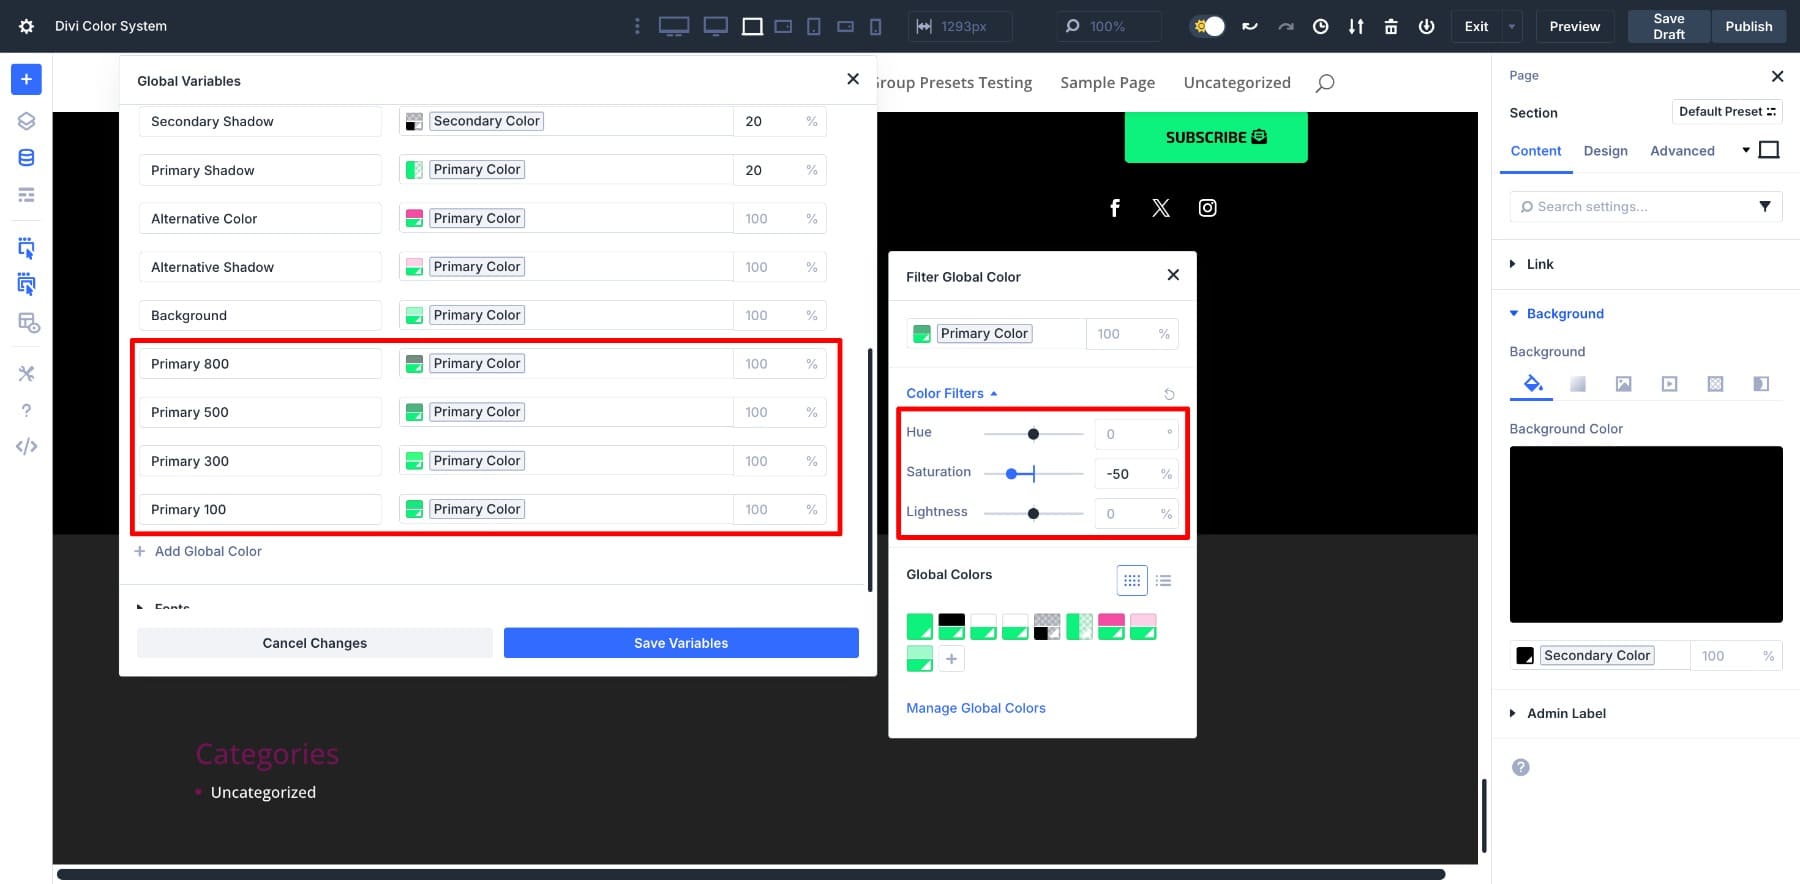Viewport: 1800px width, 884px height.
Task: Click the blue plus add-module button
Action: point(26,79)
